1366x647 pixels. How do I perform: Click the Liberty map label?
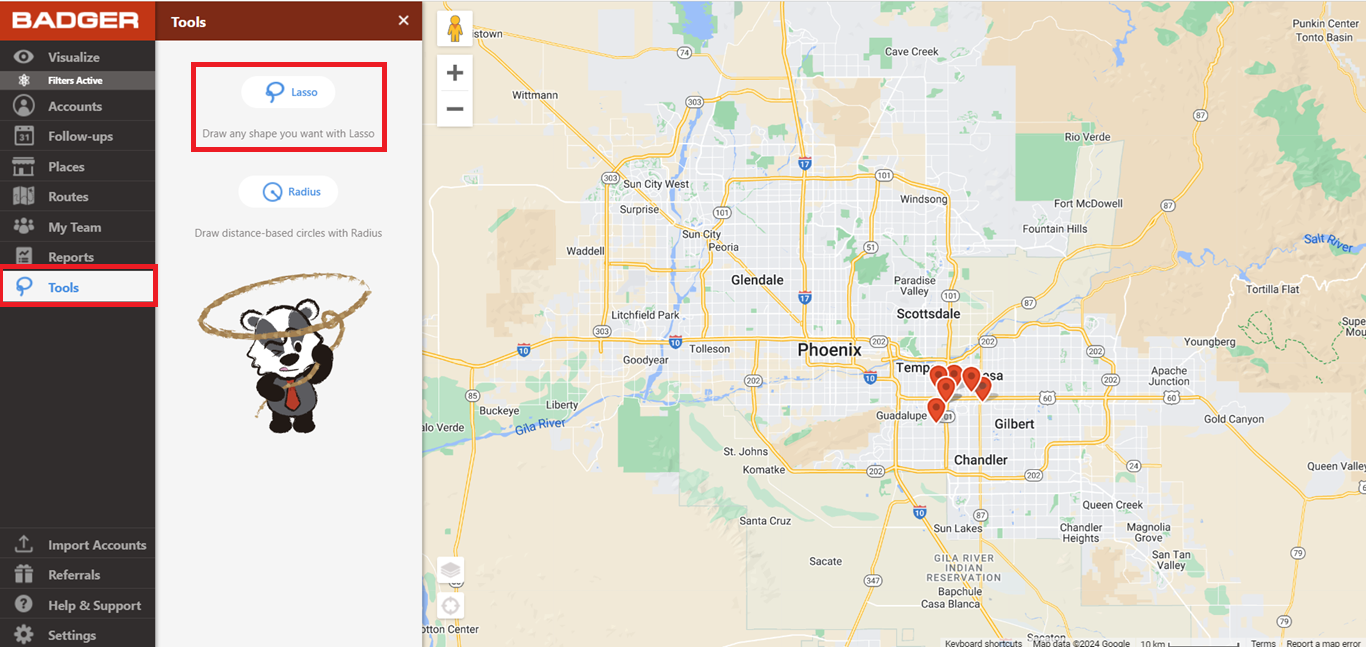(x=562, y=405)
